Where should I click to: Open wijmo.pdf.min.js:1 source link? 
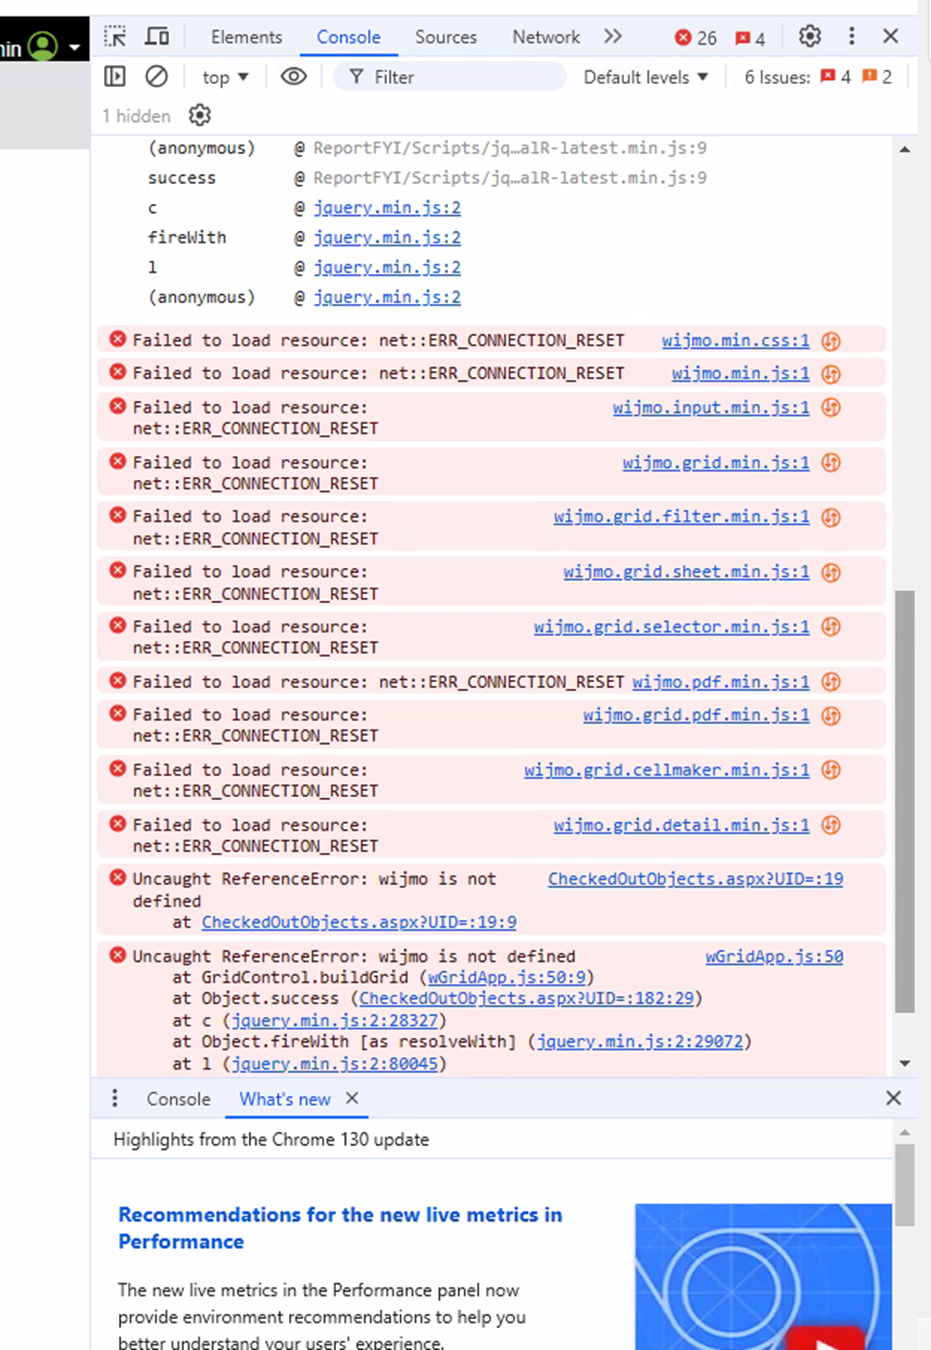coord(721,682)
